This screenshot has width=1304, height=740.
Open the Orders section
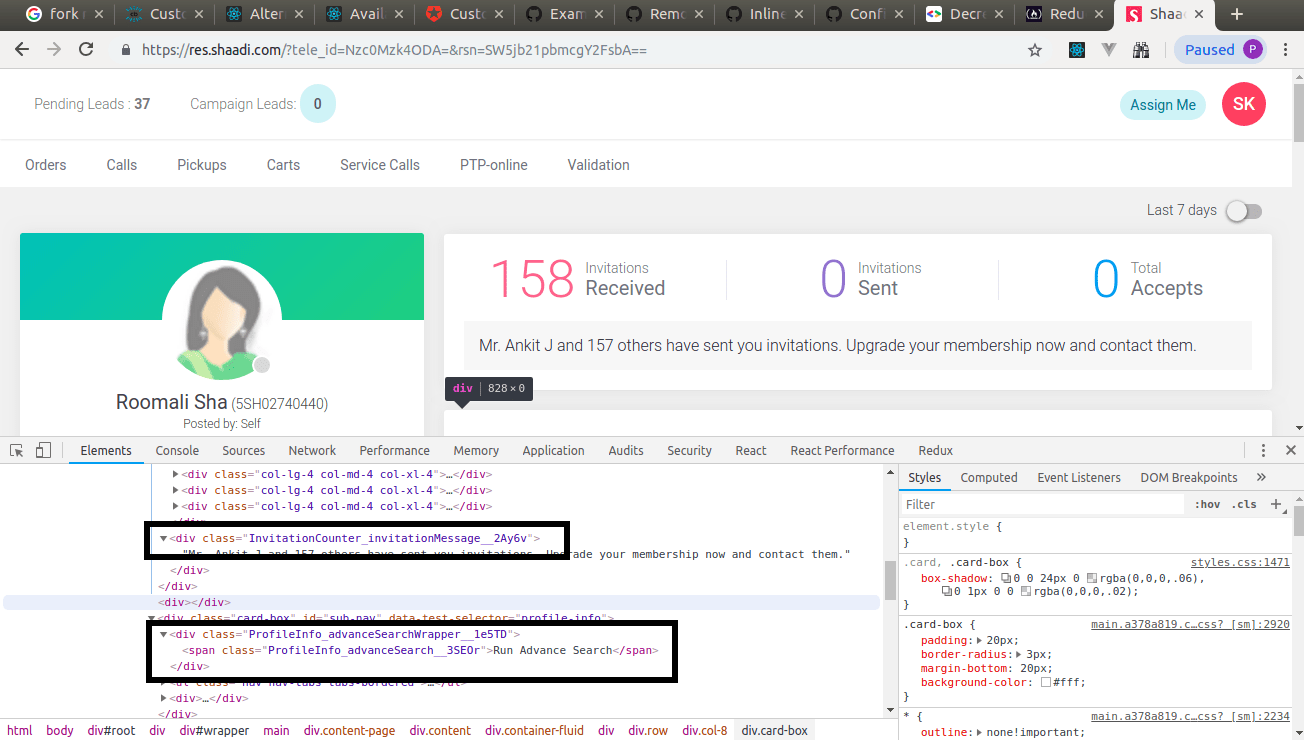point(46,165)
